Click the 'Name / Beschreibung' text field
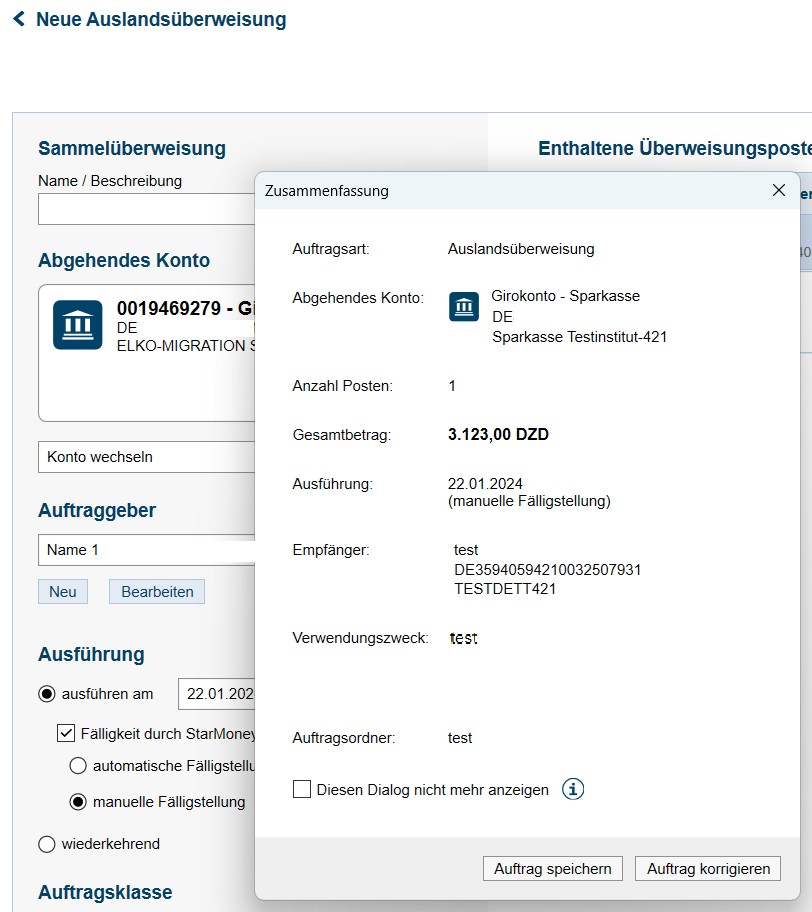The width and height of the screenshot is (812, 912). [x=146, y=209]
